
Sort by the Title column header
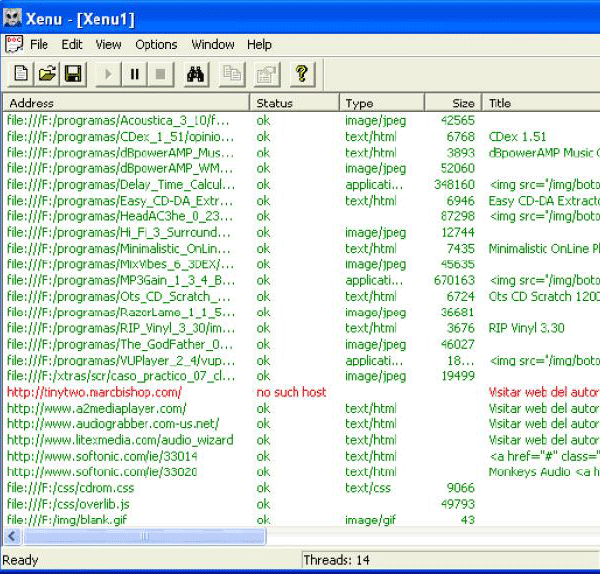tap(541, 103)
